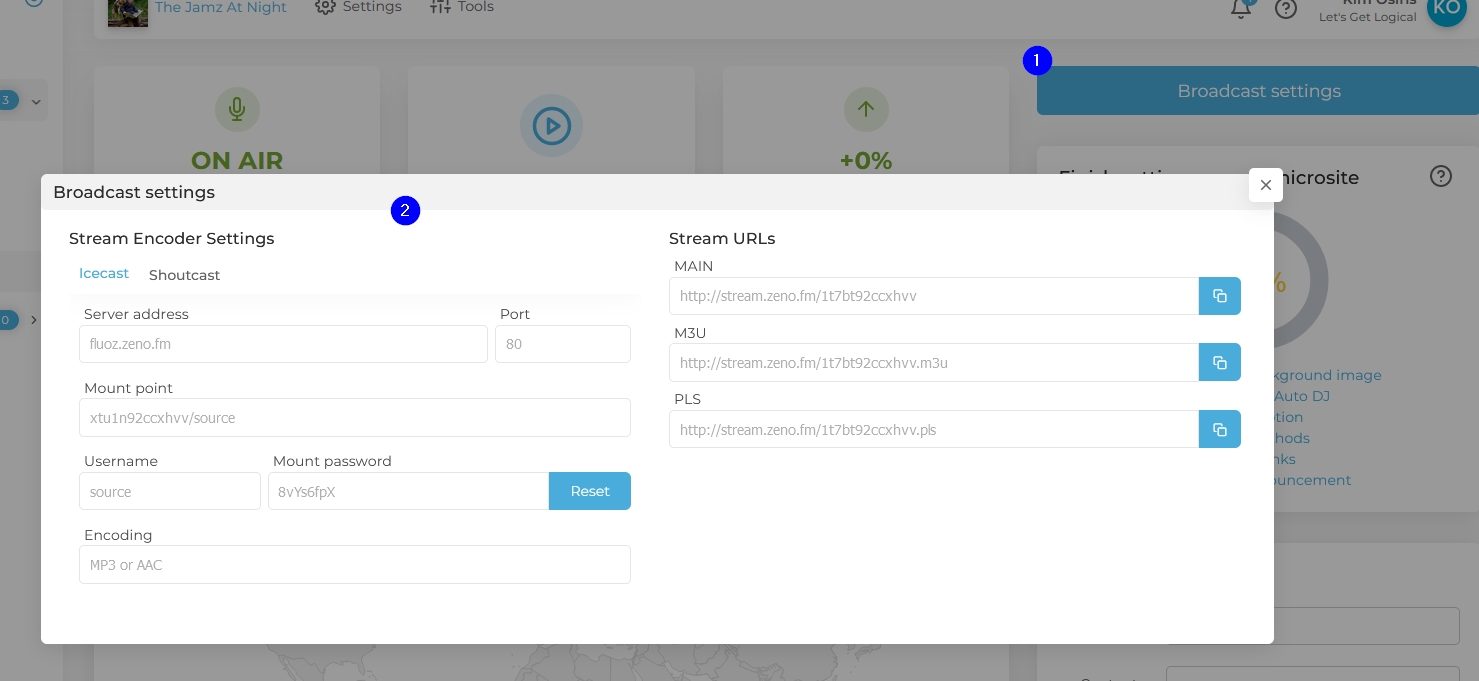Image resolution: width=1479 pixels, height=681 pixels.
Task: Click the Mount point field
Action: pos(355,418)
